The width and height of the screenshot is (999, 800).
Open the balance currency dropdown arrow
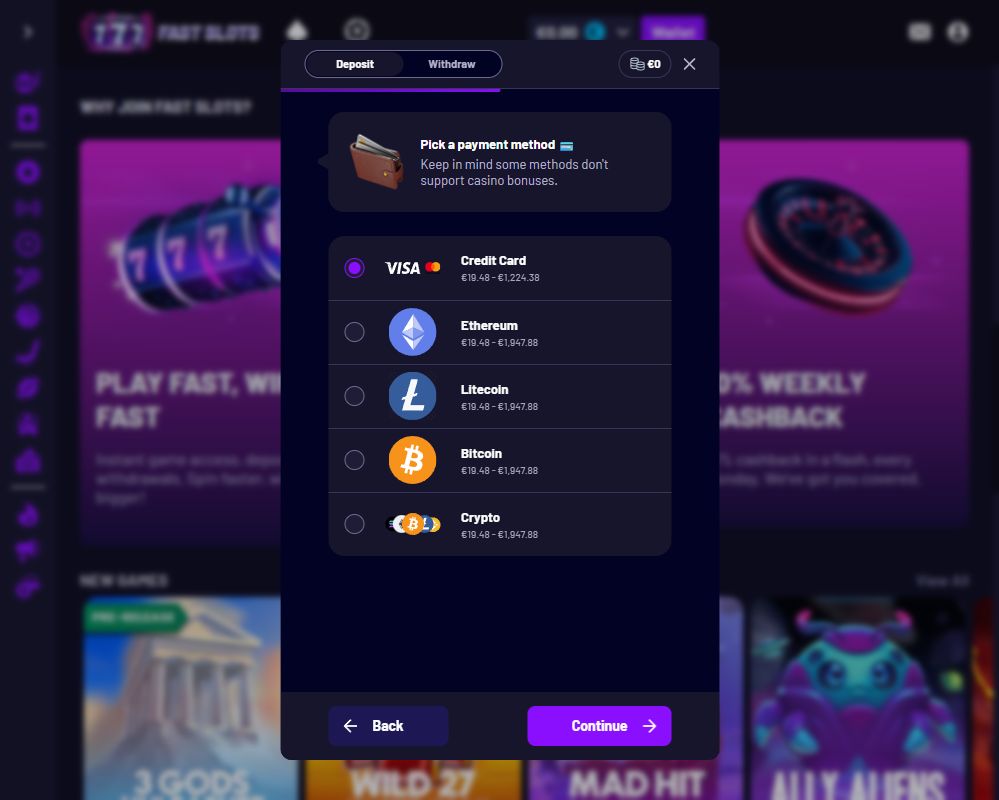623,31
